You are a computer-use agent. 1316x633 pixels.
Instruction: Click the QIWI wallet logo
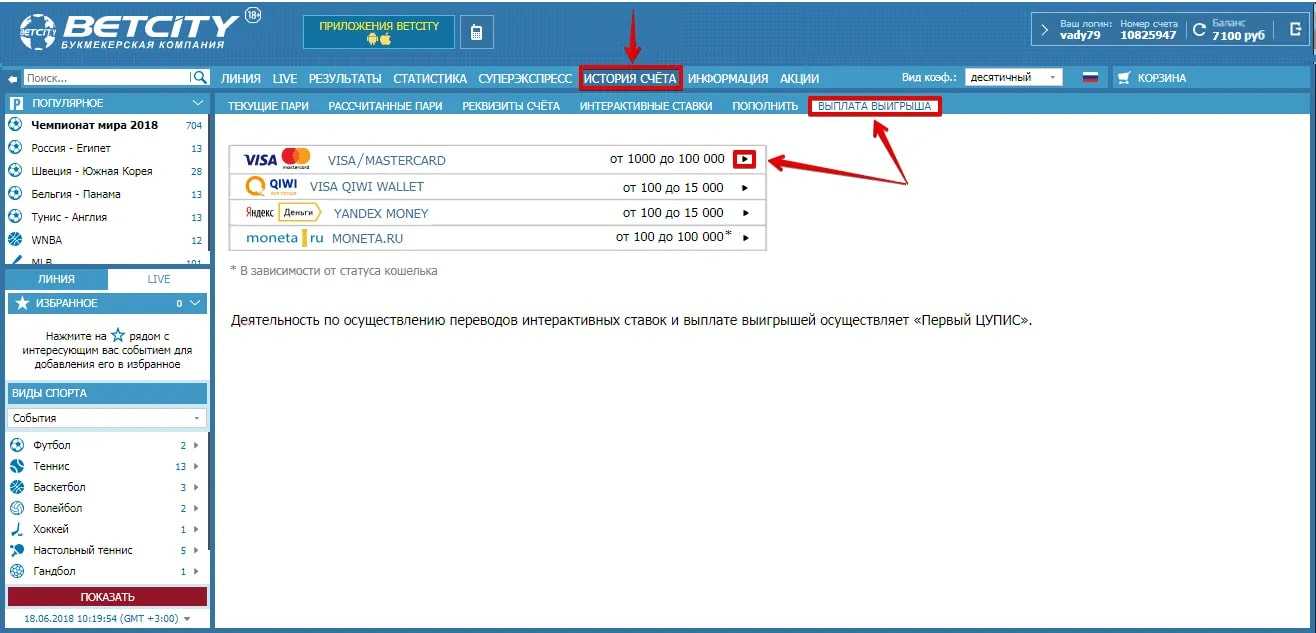[271, 186]
